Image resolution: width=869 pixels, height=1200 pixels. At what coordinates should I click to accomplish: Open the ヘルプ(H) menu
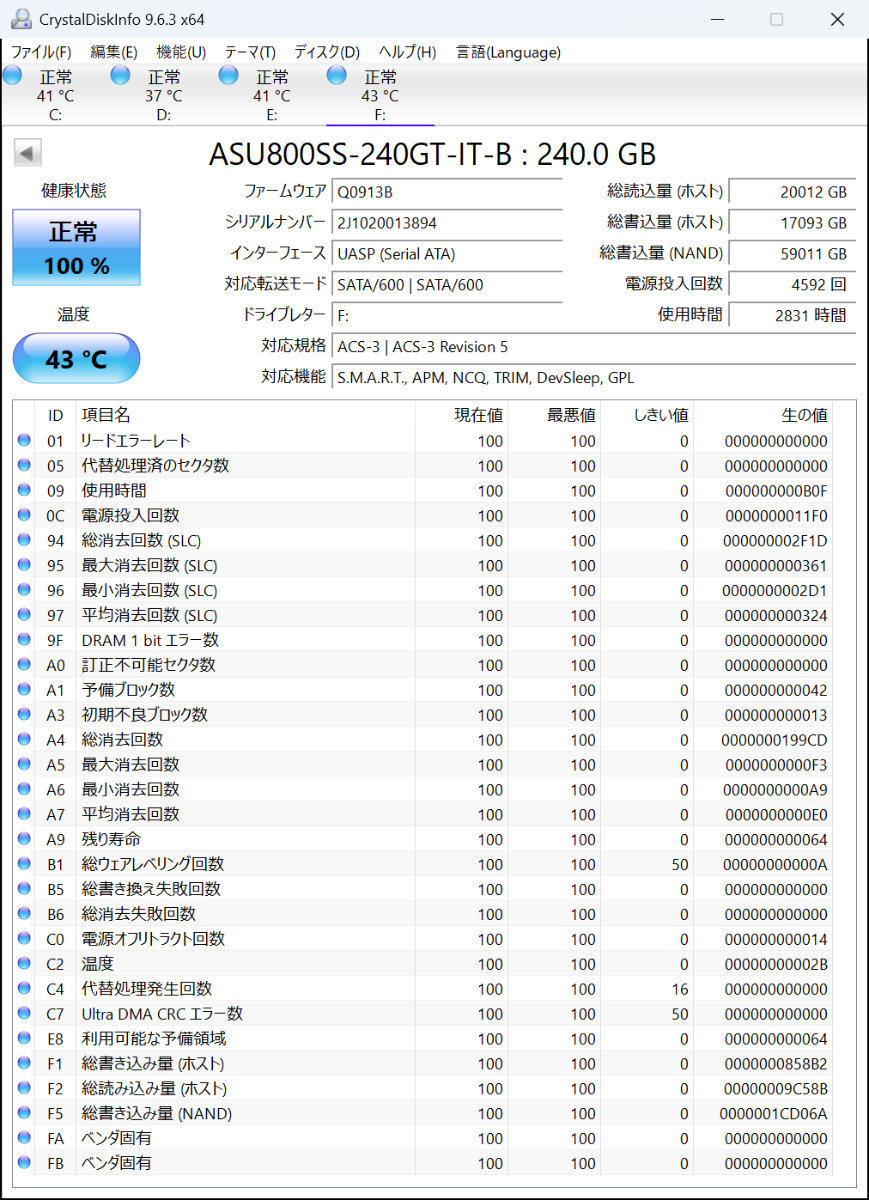(407, 52)
